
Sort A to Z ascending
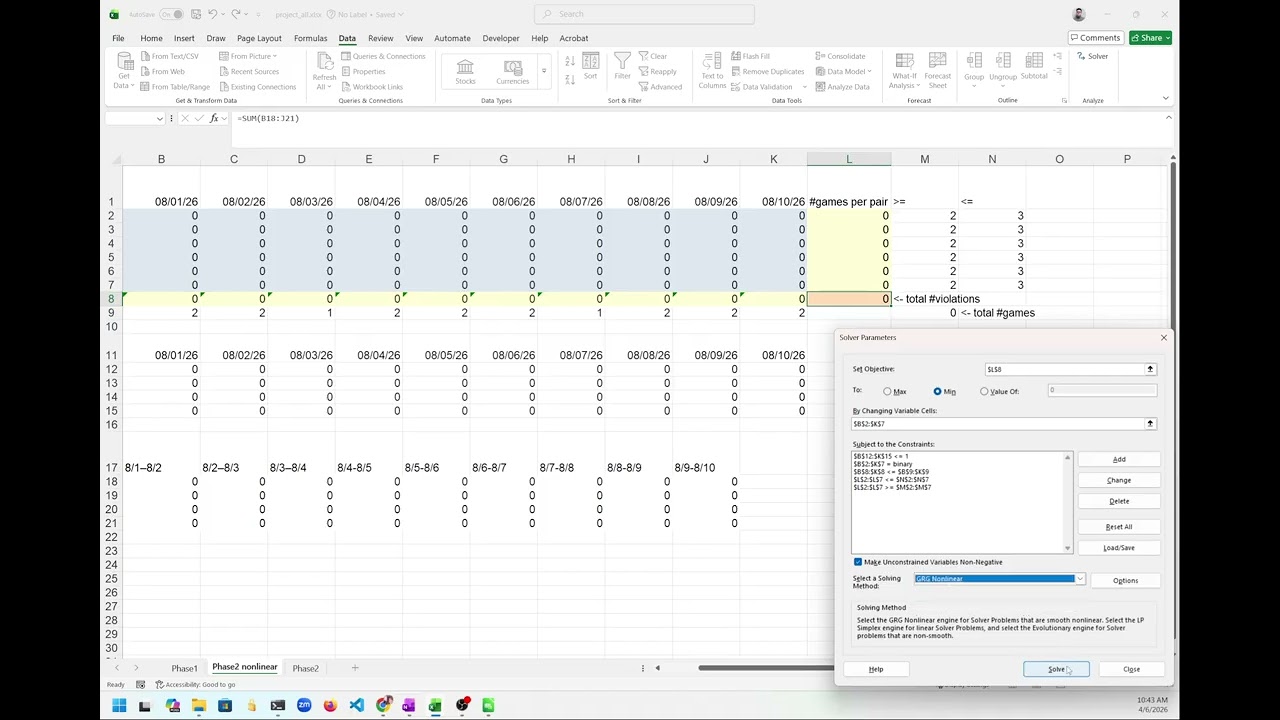pos(570,60)
